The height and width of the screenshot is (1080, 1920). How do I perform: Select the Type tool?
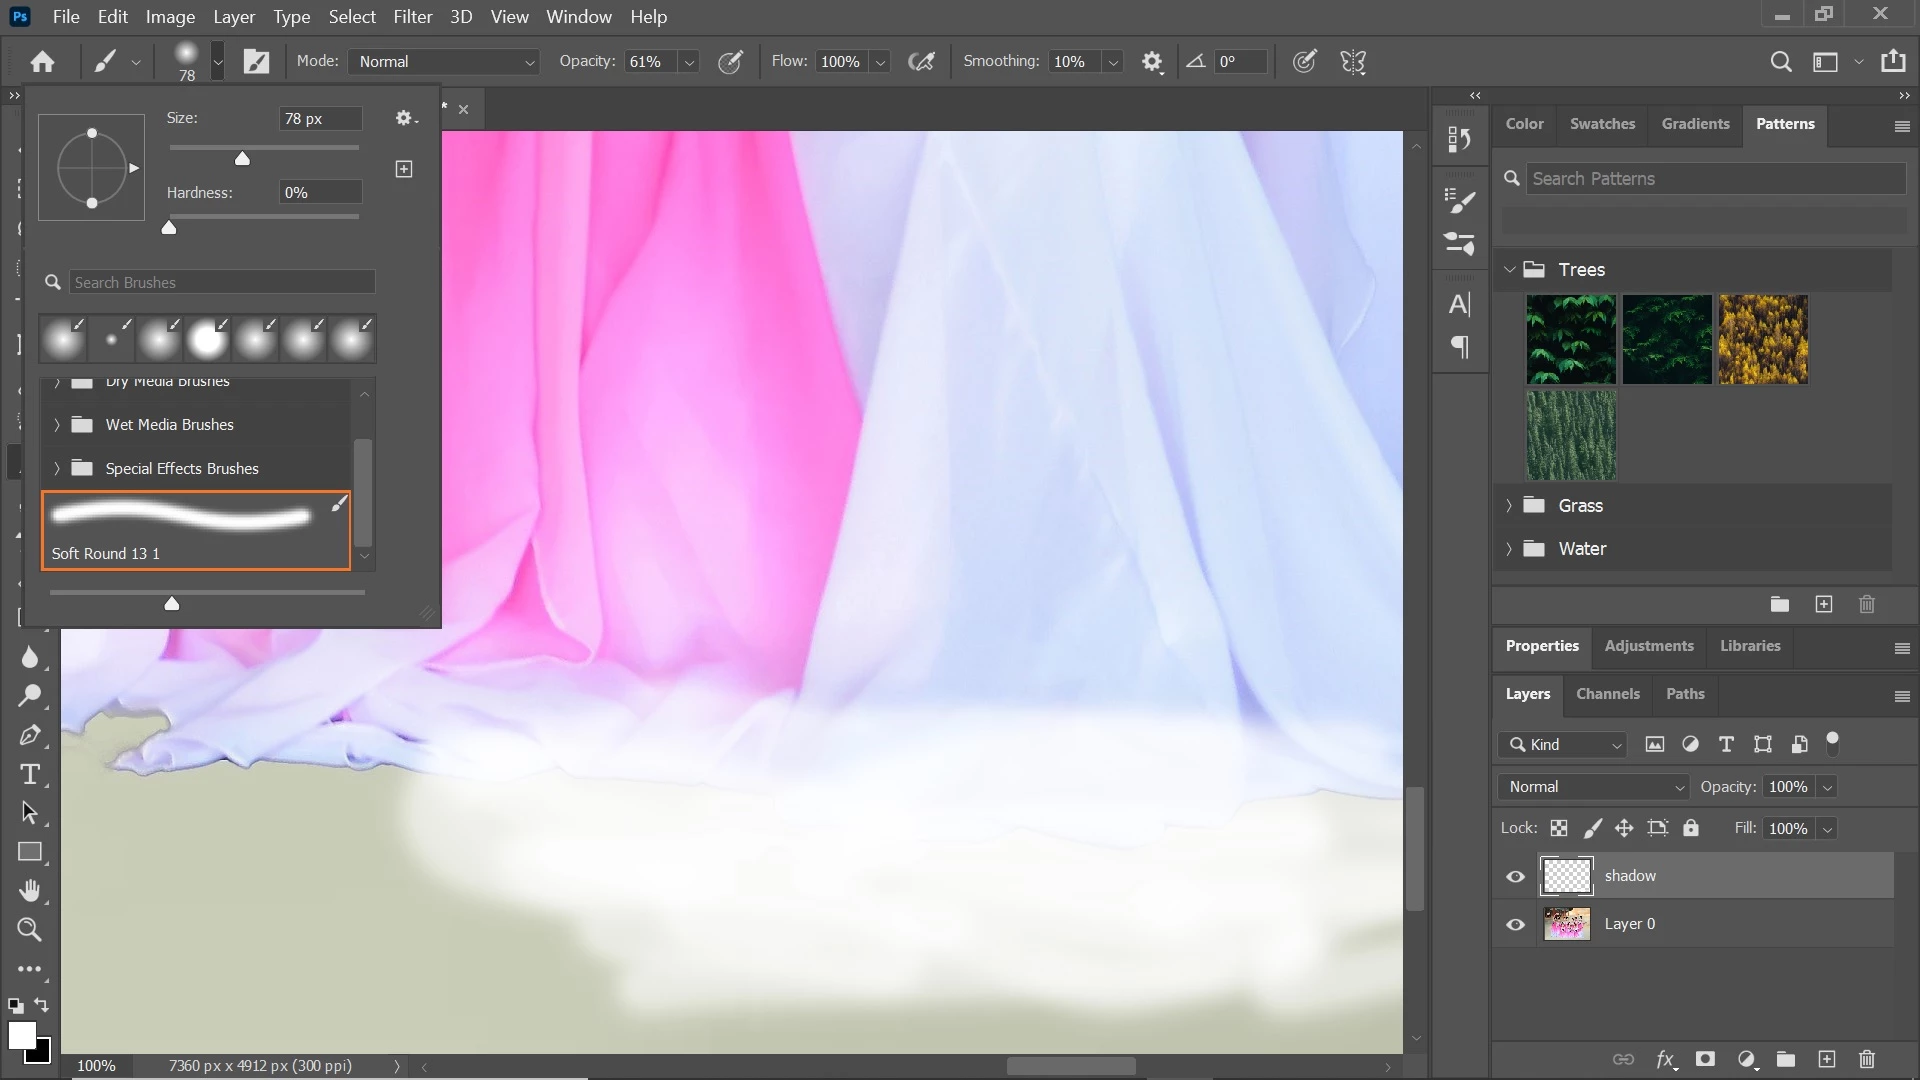pyautogui.click(x=30, y=775)
